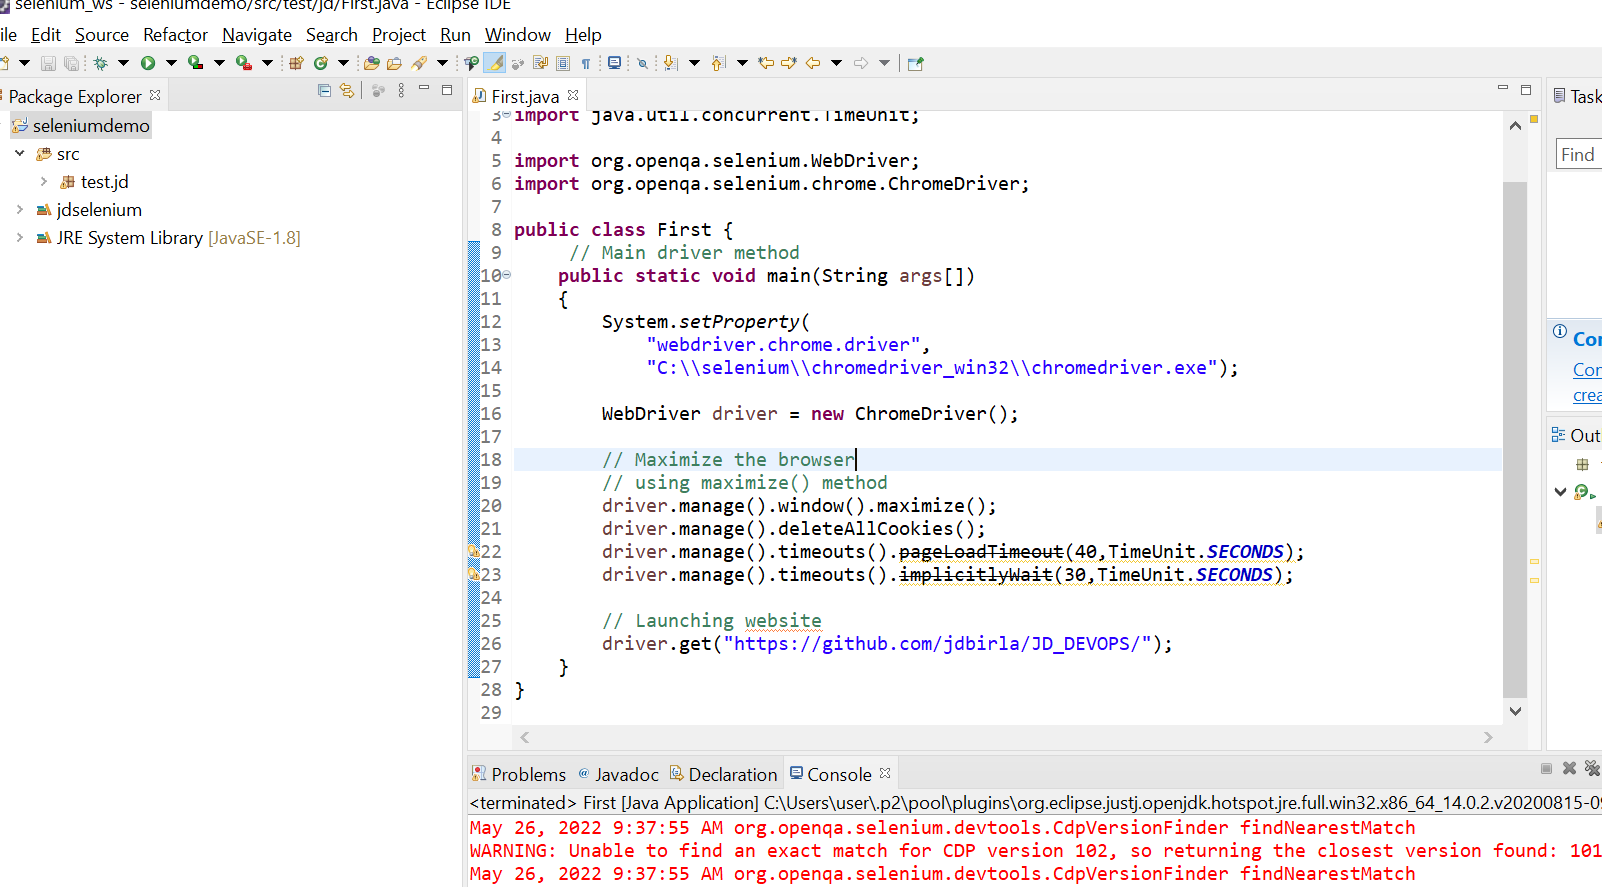This screenshot has width=1602, height=887.
Task: Open the Refactor menu
Action: (175, 35)
